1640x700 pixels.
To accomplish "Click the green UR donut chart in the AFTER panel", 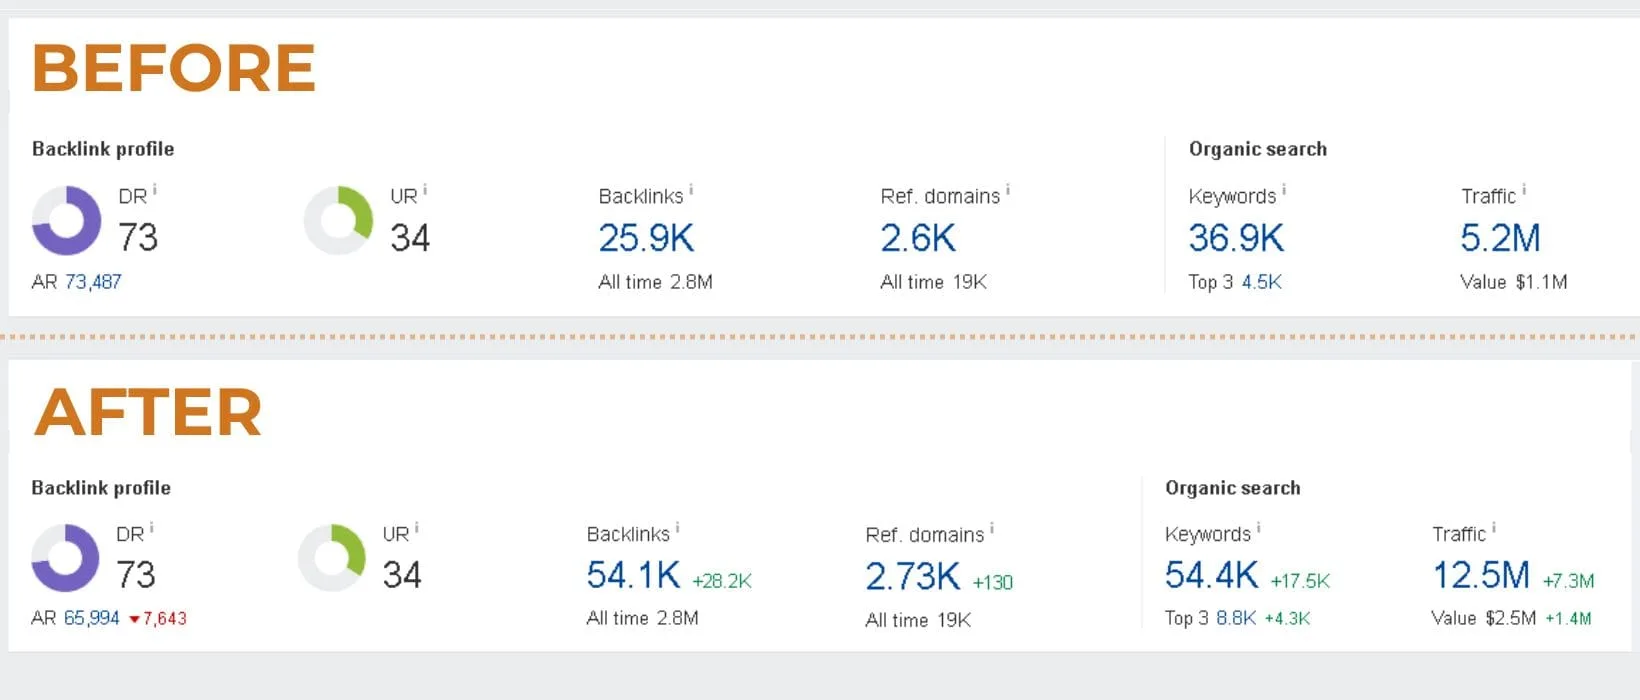I will [332, 557].
